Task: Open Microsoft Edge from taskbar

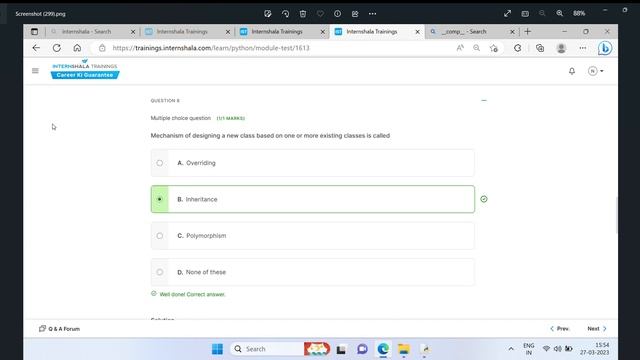Action: tap(383, 349)
